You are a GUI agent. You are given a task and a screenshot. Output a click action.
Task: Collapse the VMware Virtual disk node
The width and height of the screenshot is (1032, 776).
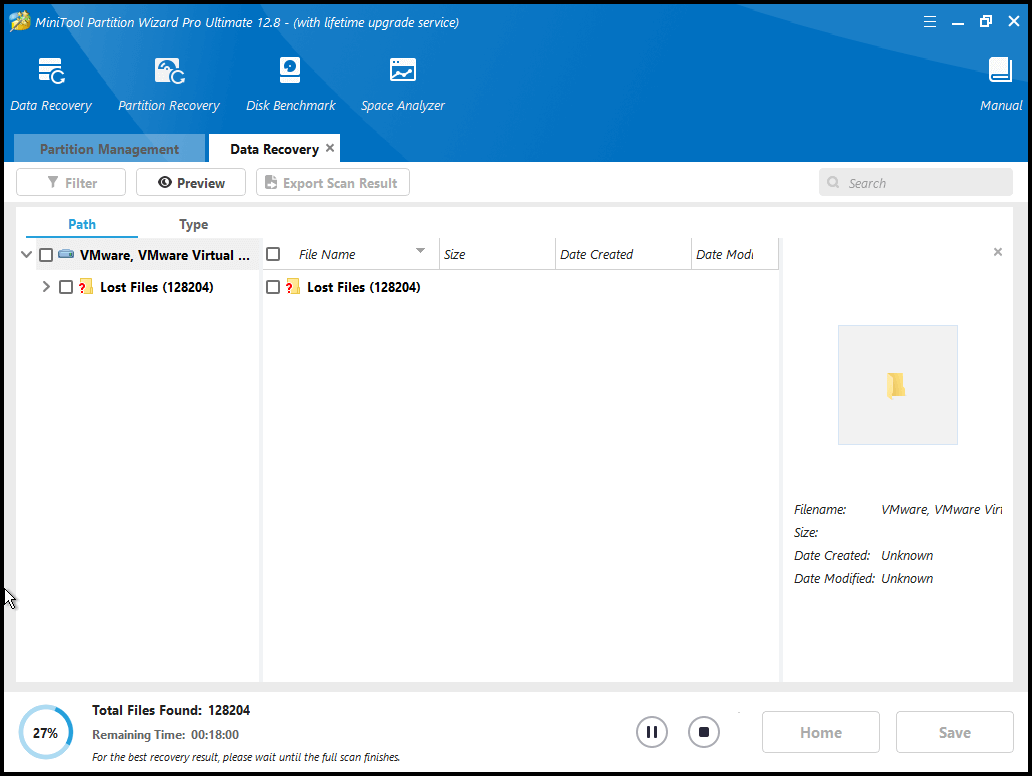[x=26, y=254]
